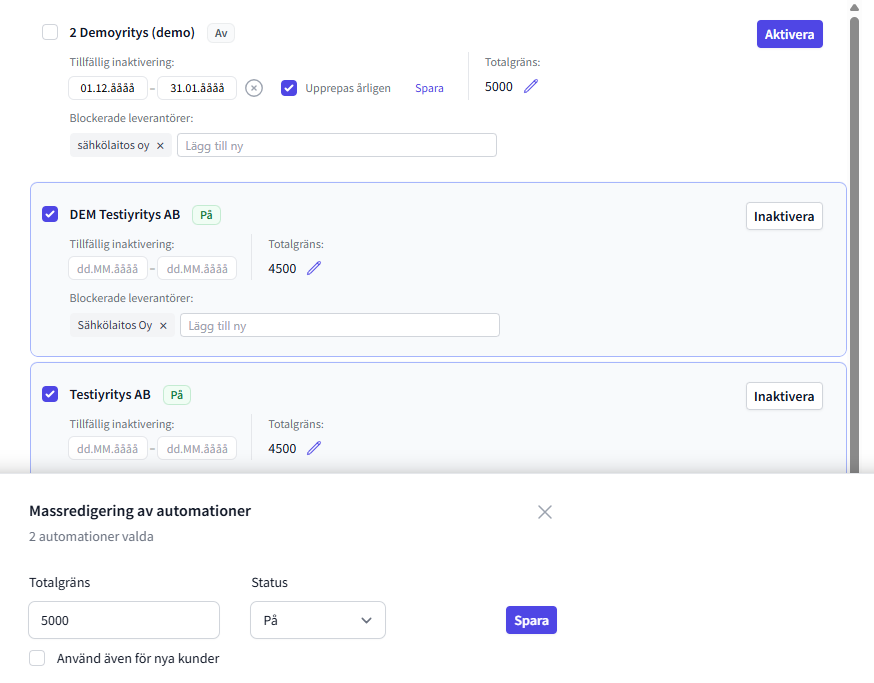Toggle Upprepas årligen checkbox
This screenshot has height=683, width=874.
click(x=289, y=88)
